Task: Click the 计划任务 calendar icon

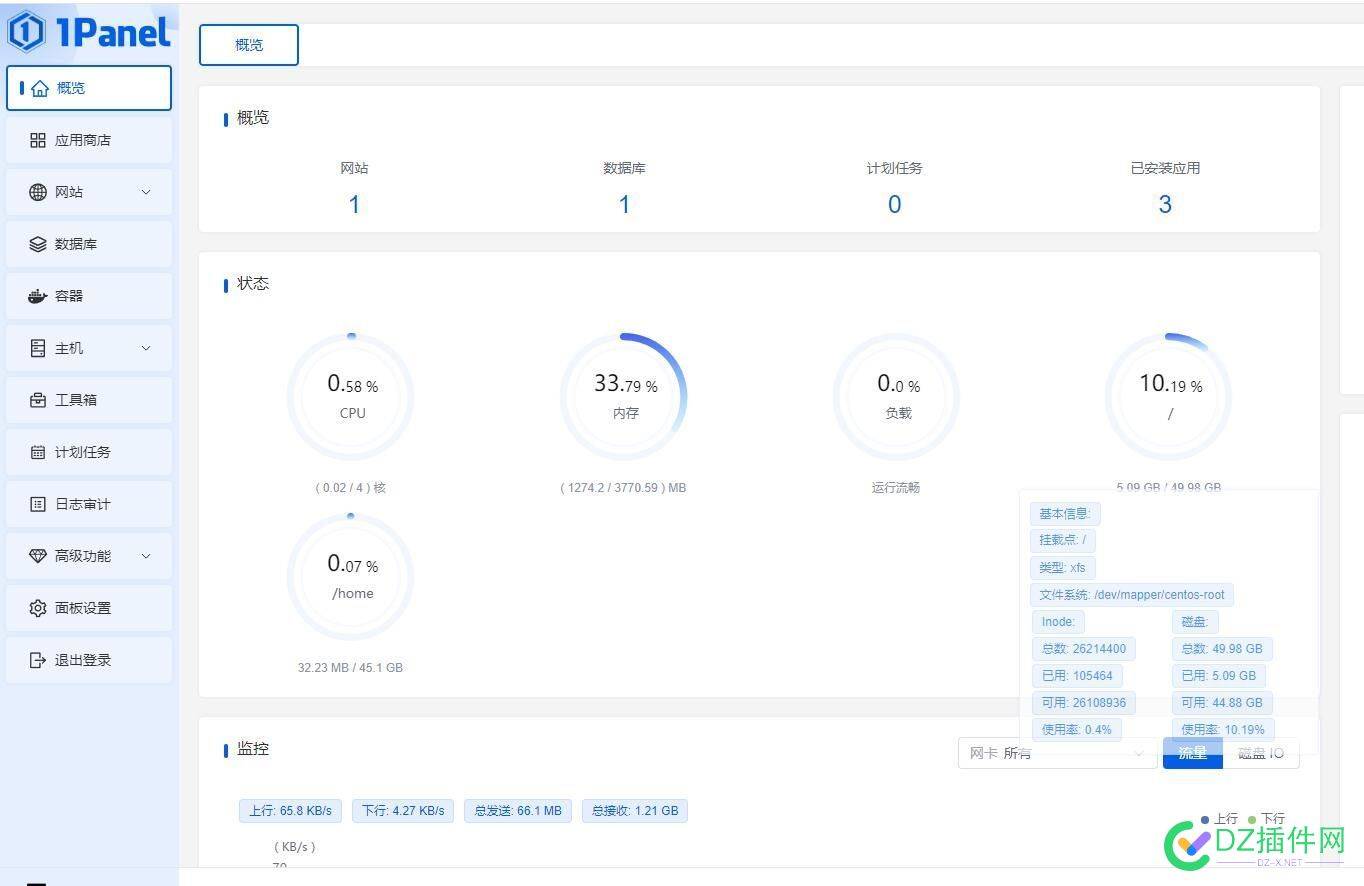Action: click(38, 452)
